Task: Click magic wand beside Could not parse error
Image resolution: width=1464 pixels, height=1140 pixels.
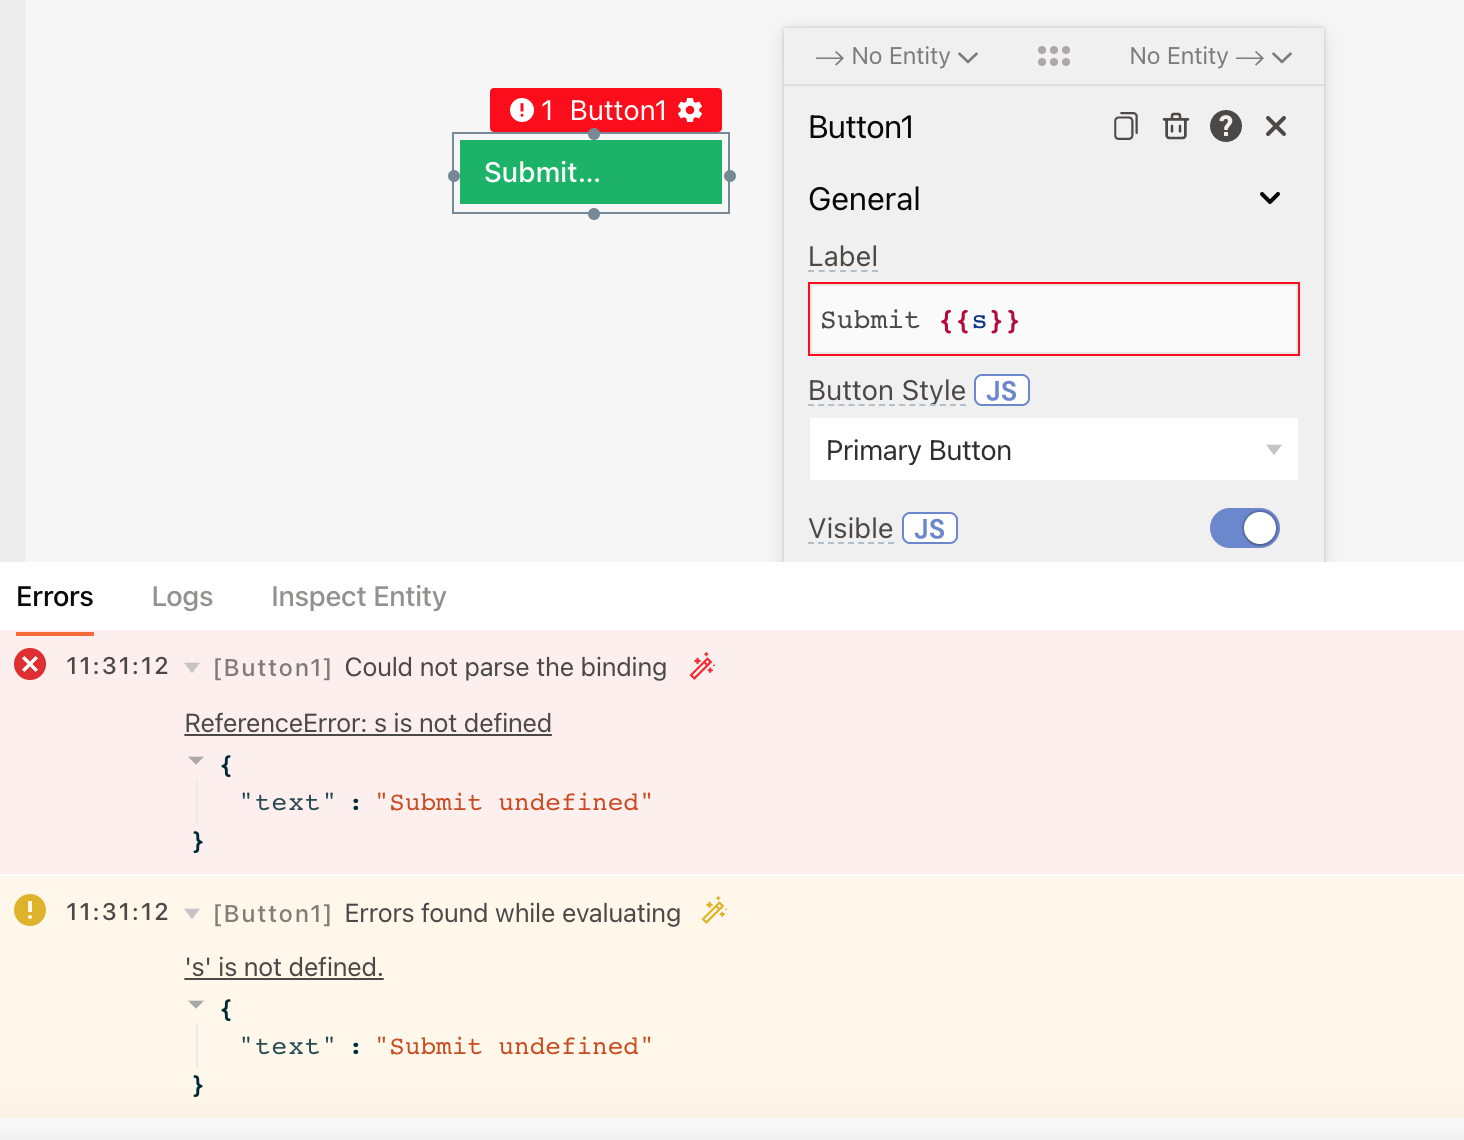Action: 702,666
